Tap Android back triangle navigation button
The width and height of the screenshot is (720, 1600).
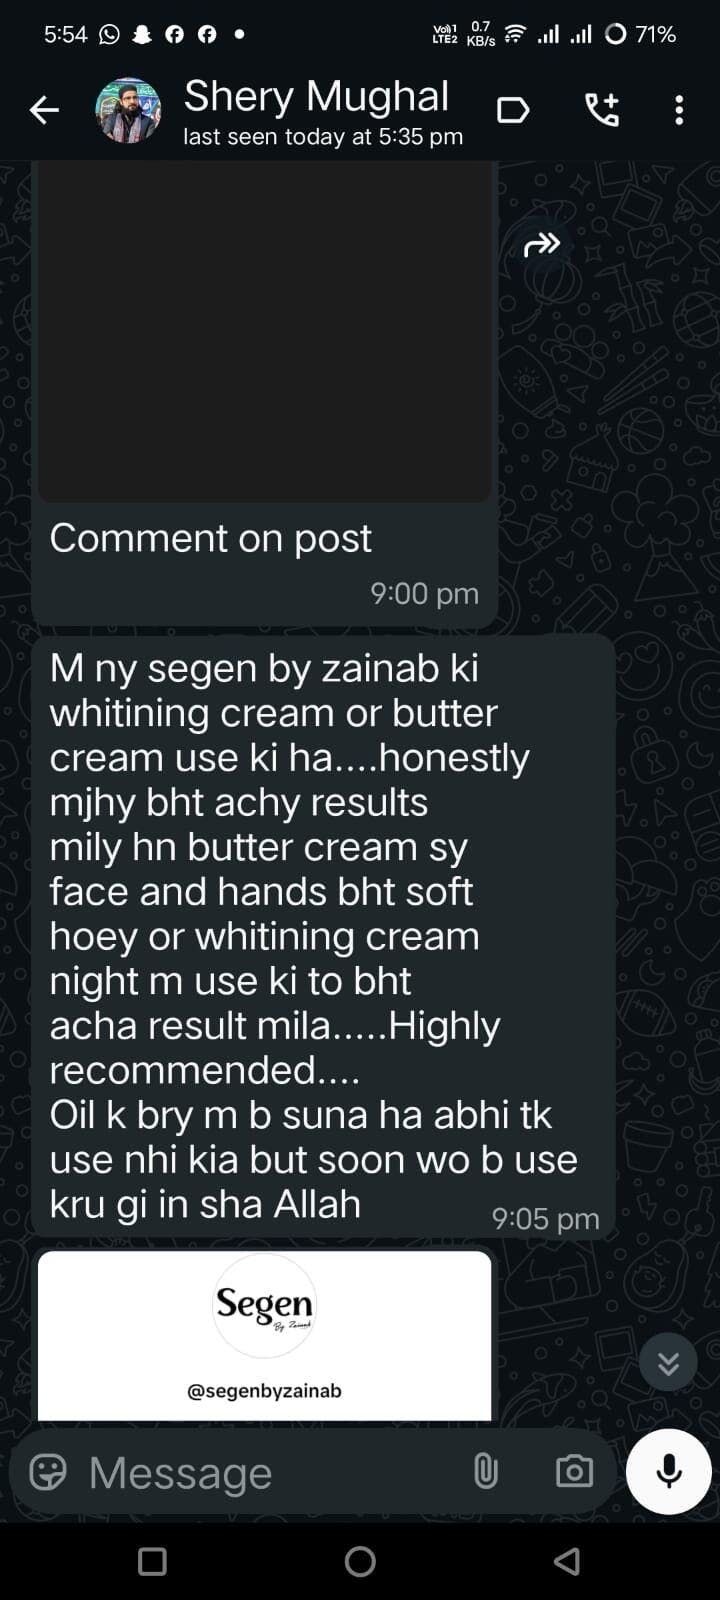pyautogui.click(x=567, y=1561)
